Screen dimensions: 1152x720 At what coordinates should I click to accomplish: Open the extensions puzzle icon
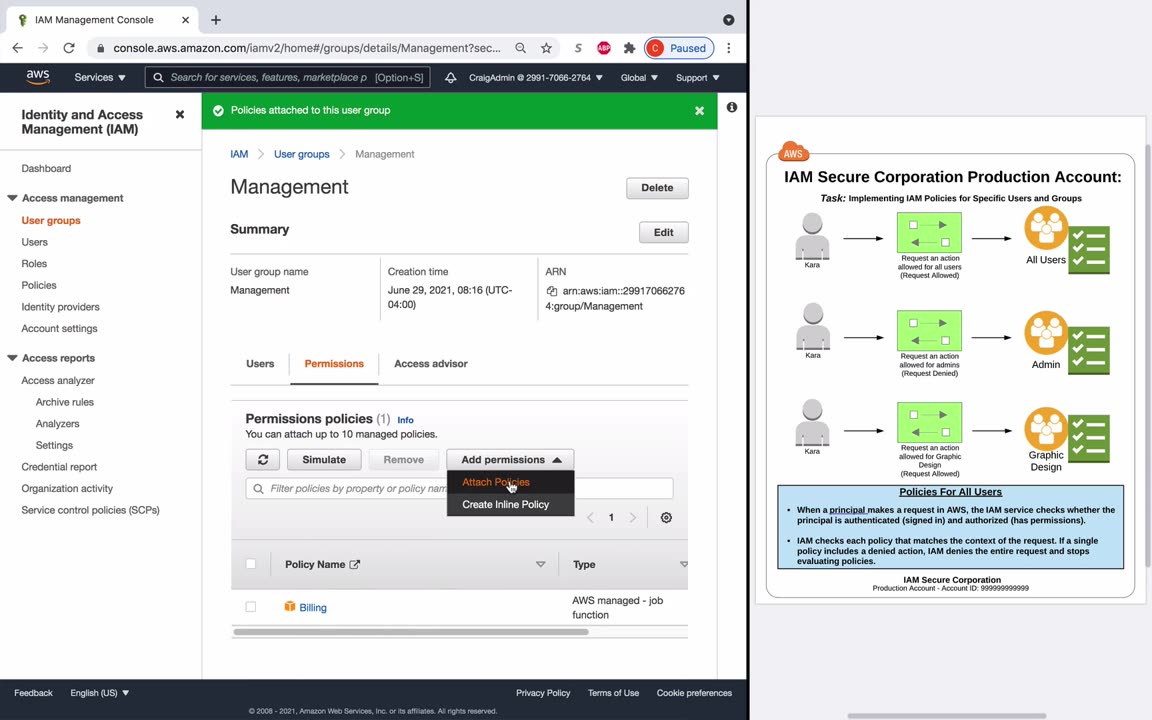[x=629, y=48]
